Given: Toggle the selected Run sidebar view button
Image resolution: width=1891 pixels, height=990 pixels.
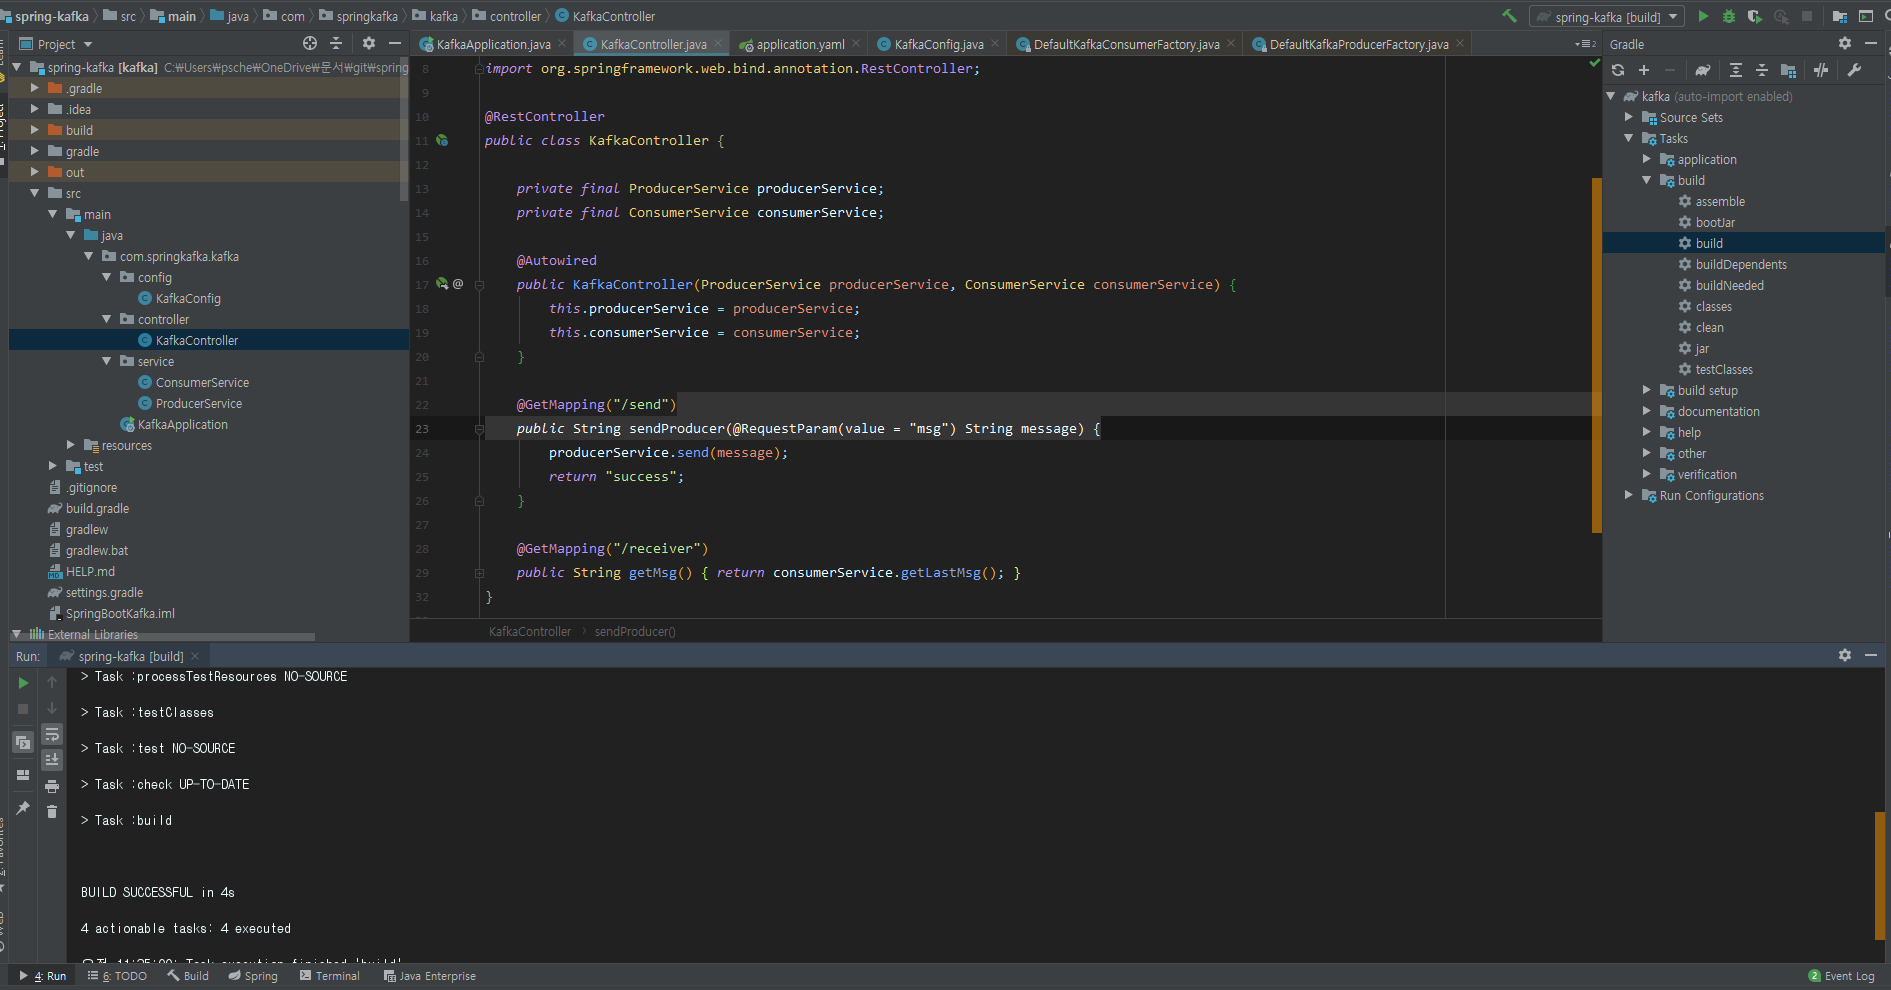Looking at the screenshot, I should (23, 742).
